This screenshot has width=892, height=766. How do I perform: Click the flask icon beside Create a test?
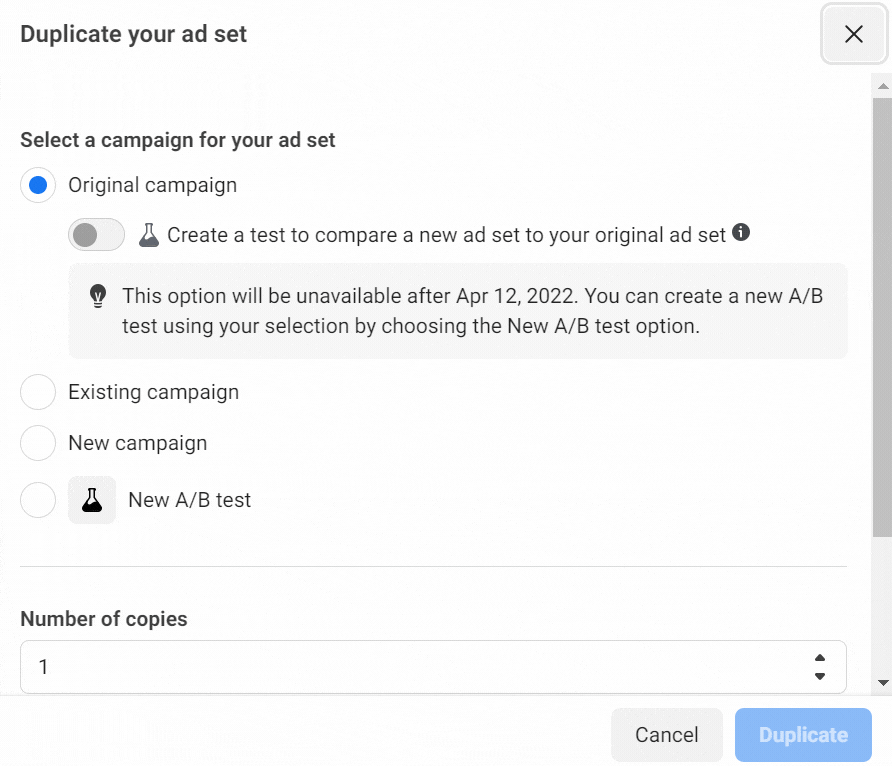coord(149,235)
